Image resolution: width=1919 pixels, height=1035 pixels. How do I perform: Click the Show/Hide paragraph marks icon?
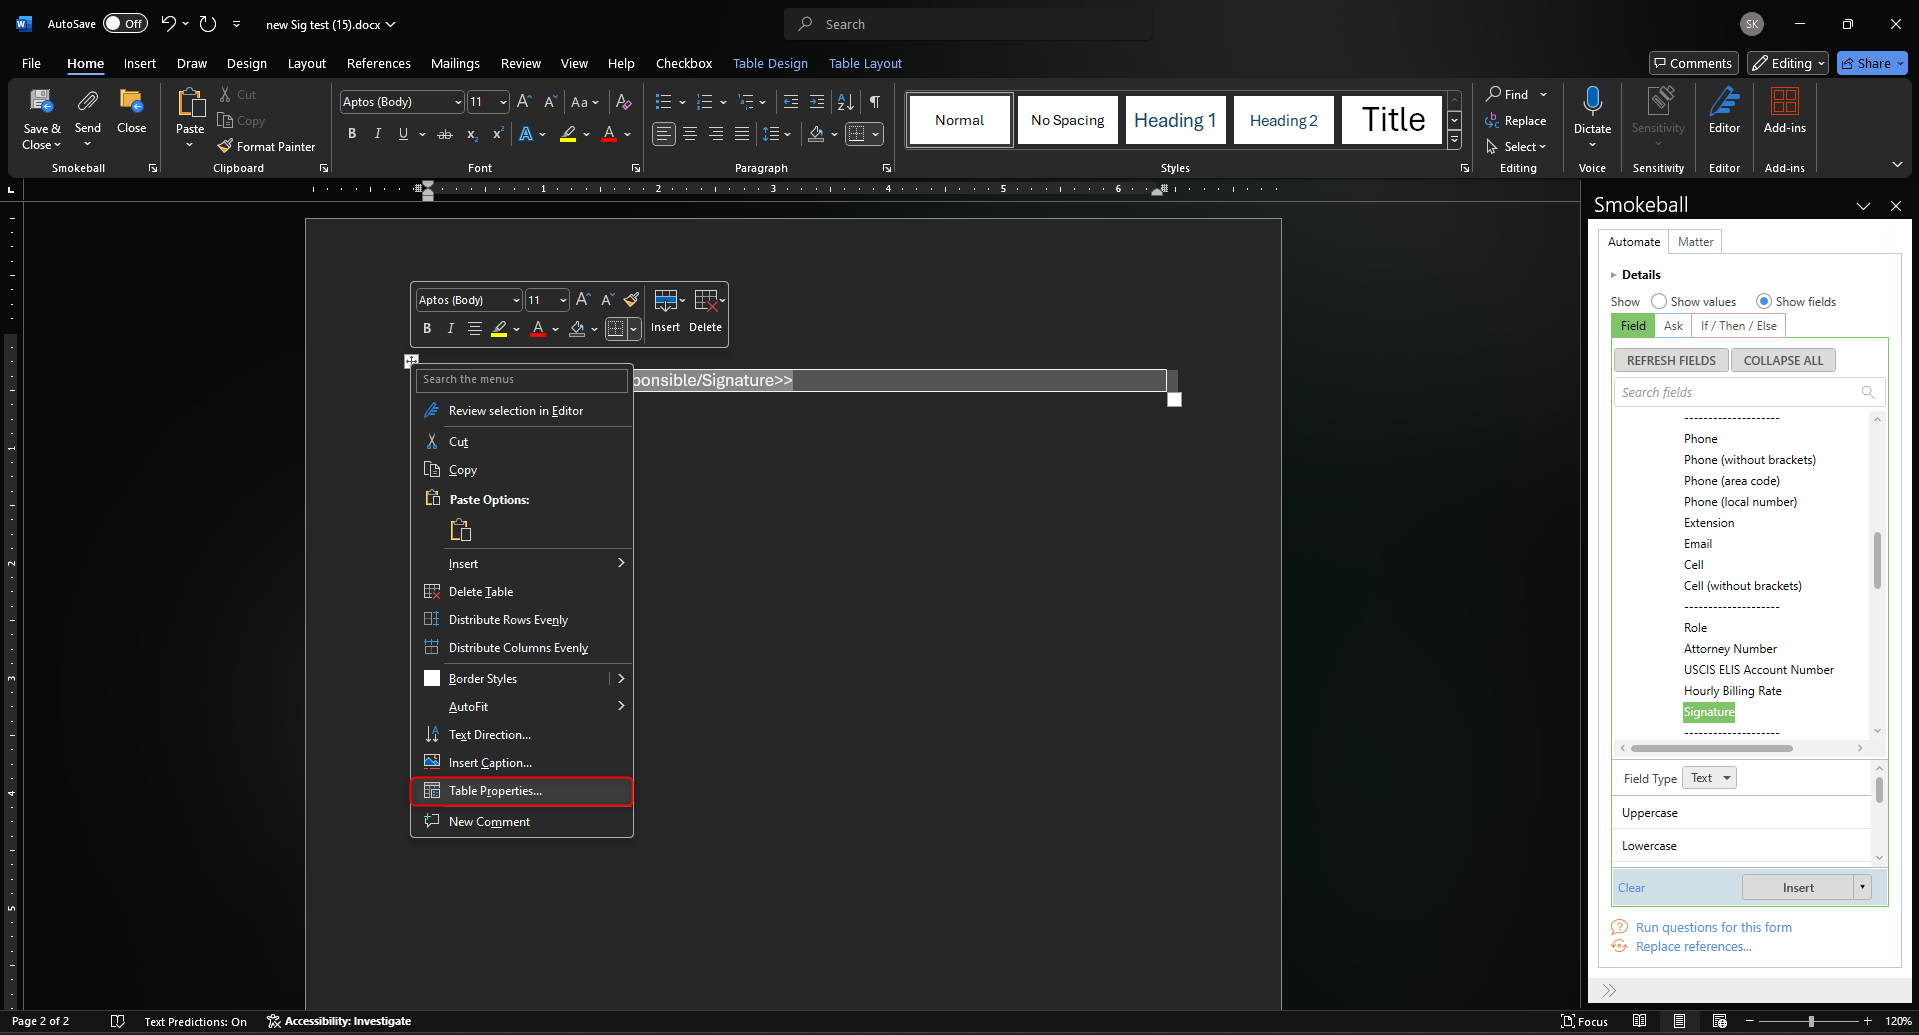pos(875,102)
